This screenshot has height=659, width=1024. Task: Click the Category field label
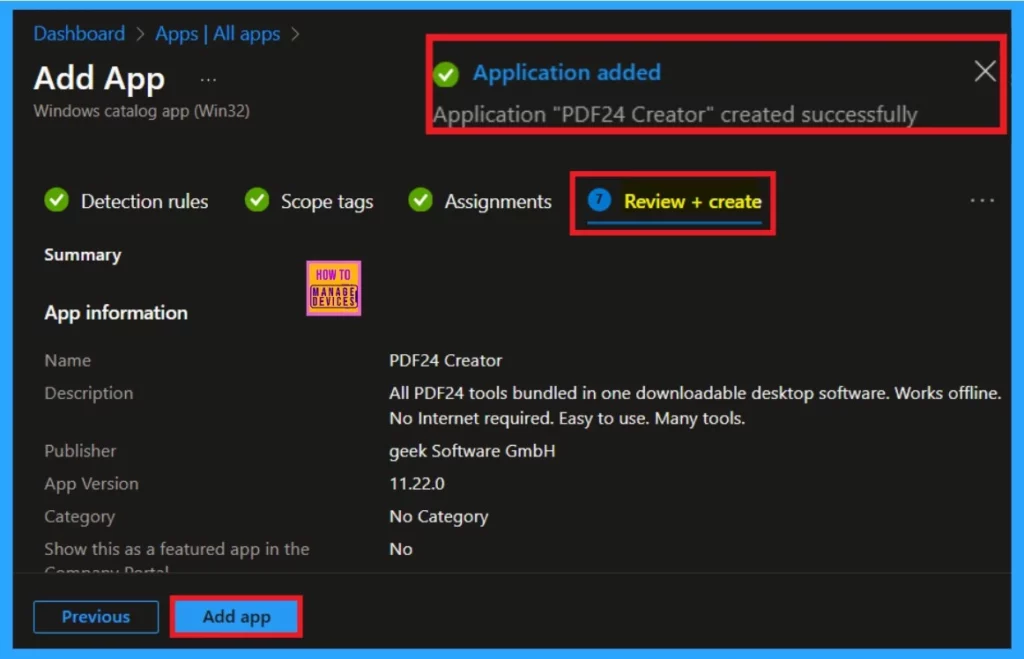point(80,517)
